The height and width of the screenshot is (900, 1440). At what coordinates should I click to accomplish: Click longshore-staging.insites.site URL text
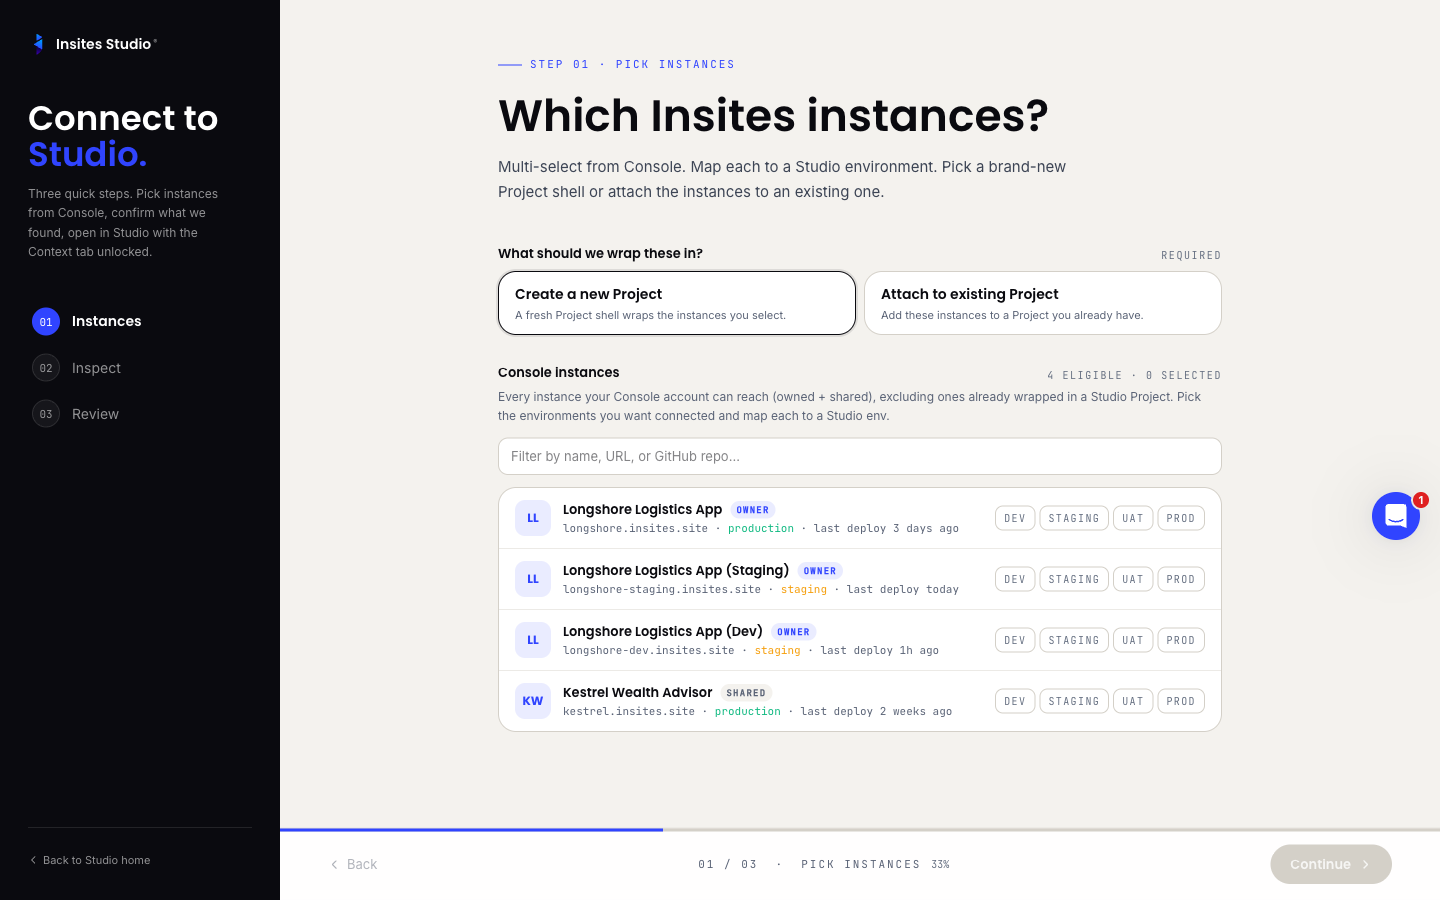(x=662, y=590)
